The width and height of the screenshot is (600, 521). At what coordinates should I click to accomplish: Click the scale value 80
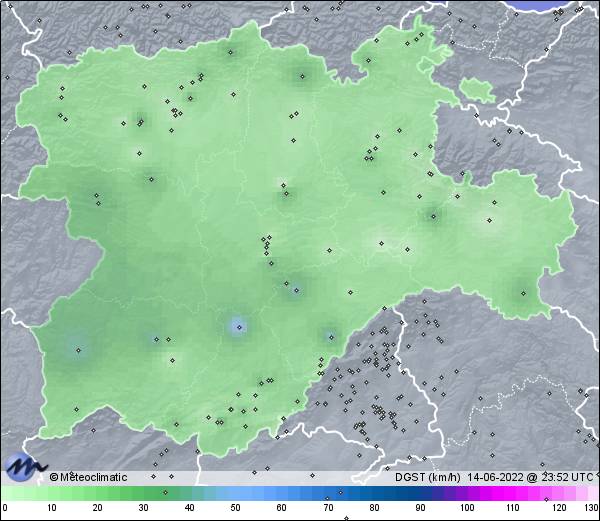374,508
